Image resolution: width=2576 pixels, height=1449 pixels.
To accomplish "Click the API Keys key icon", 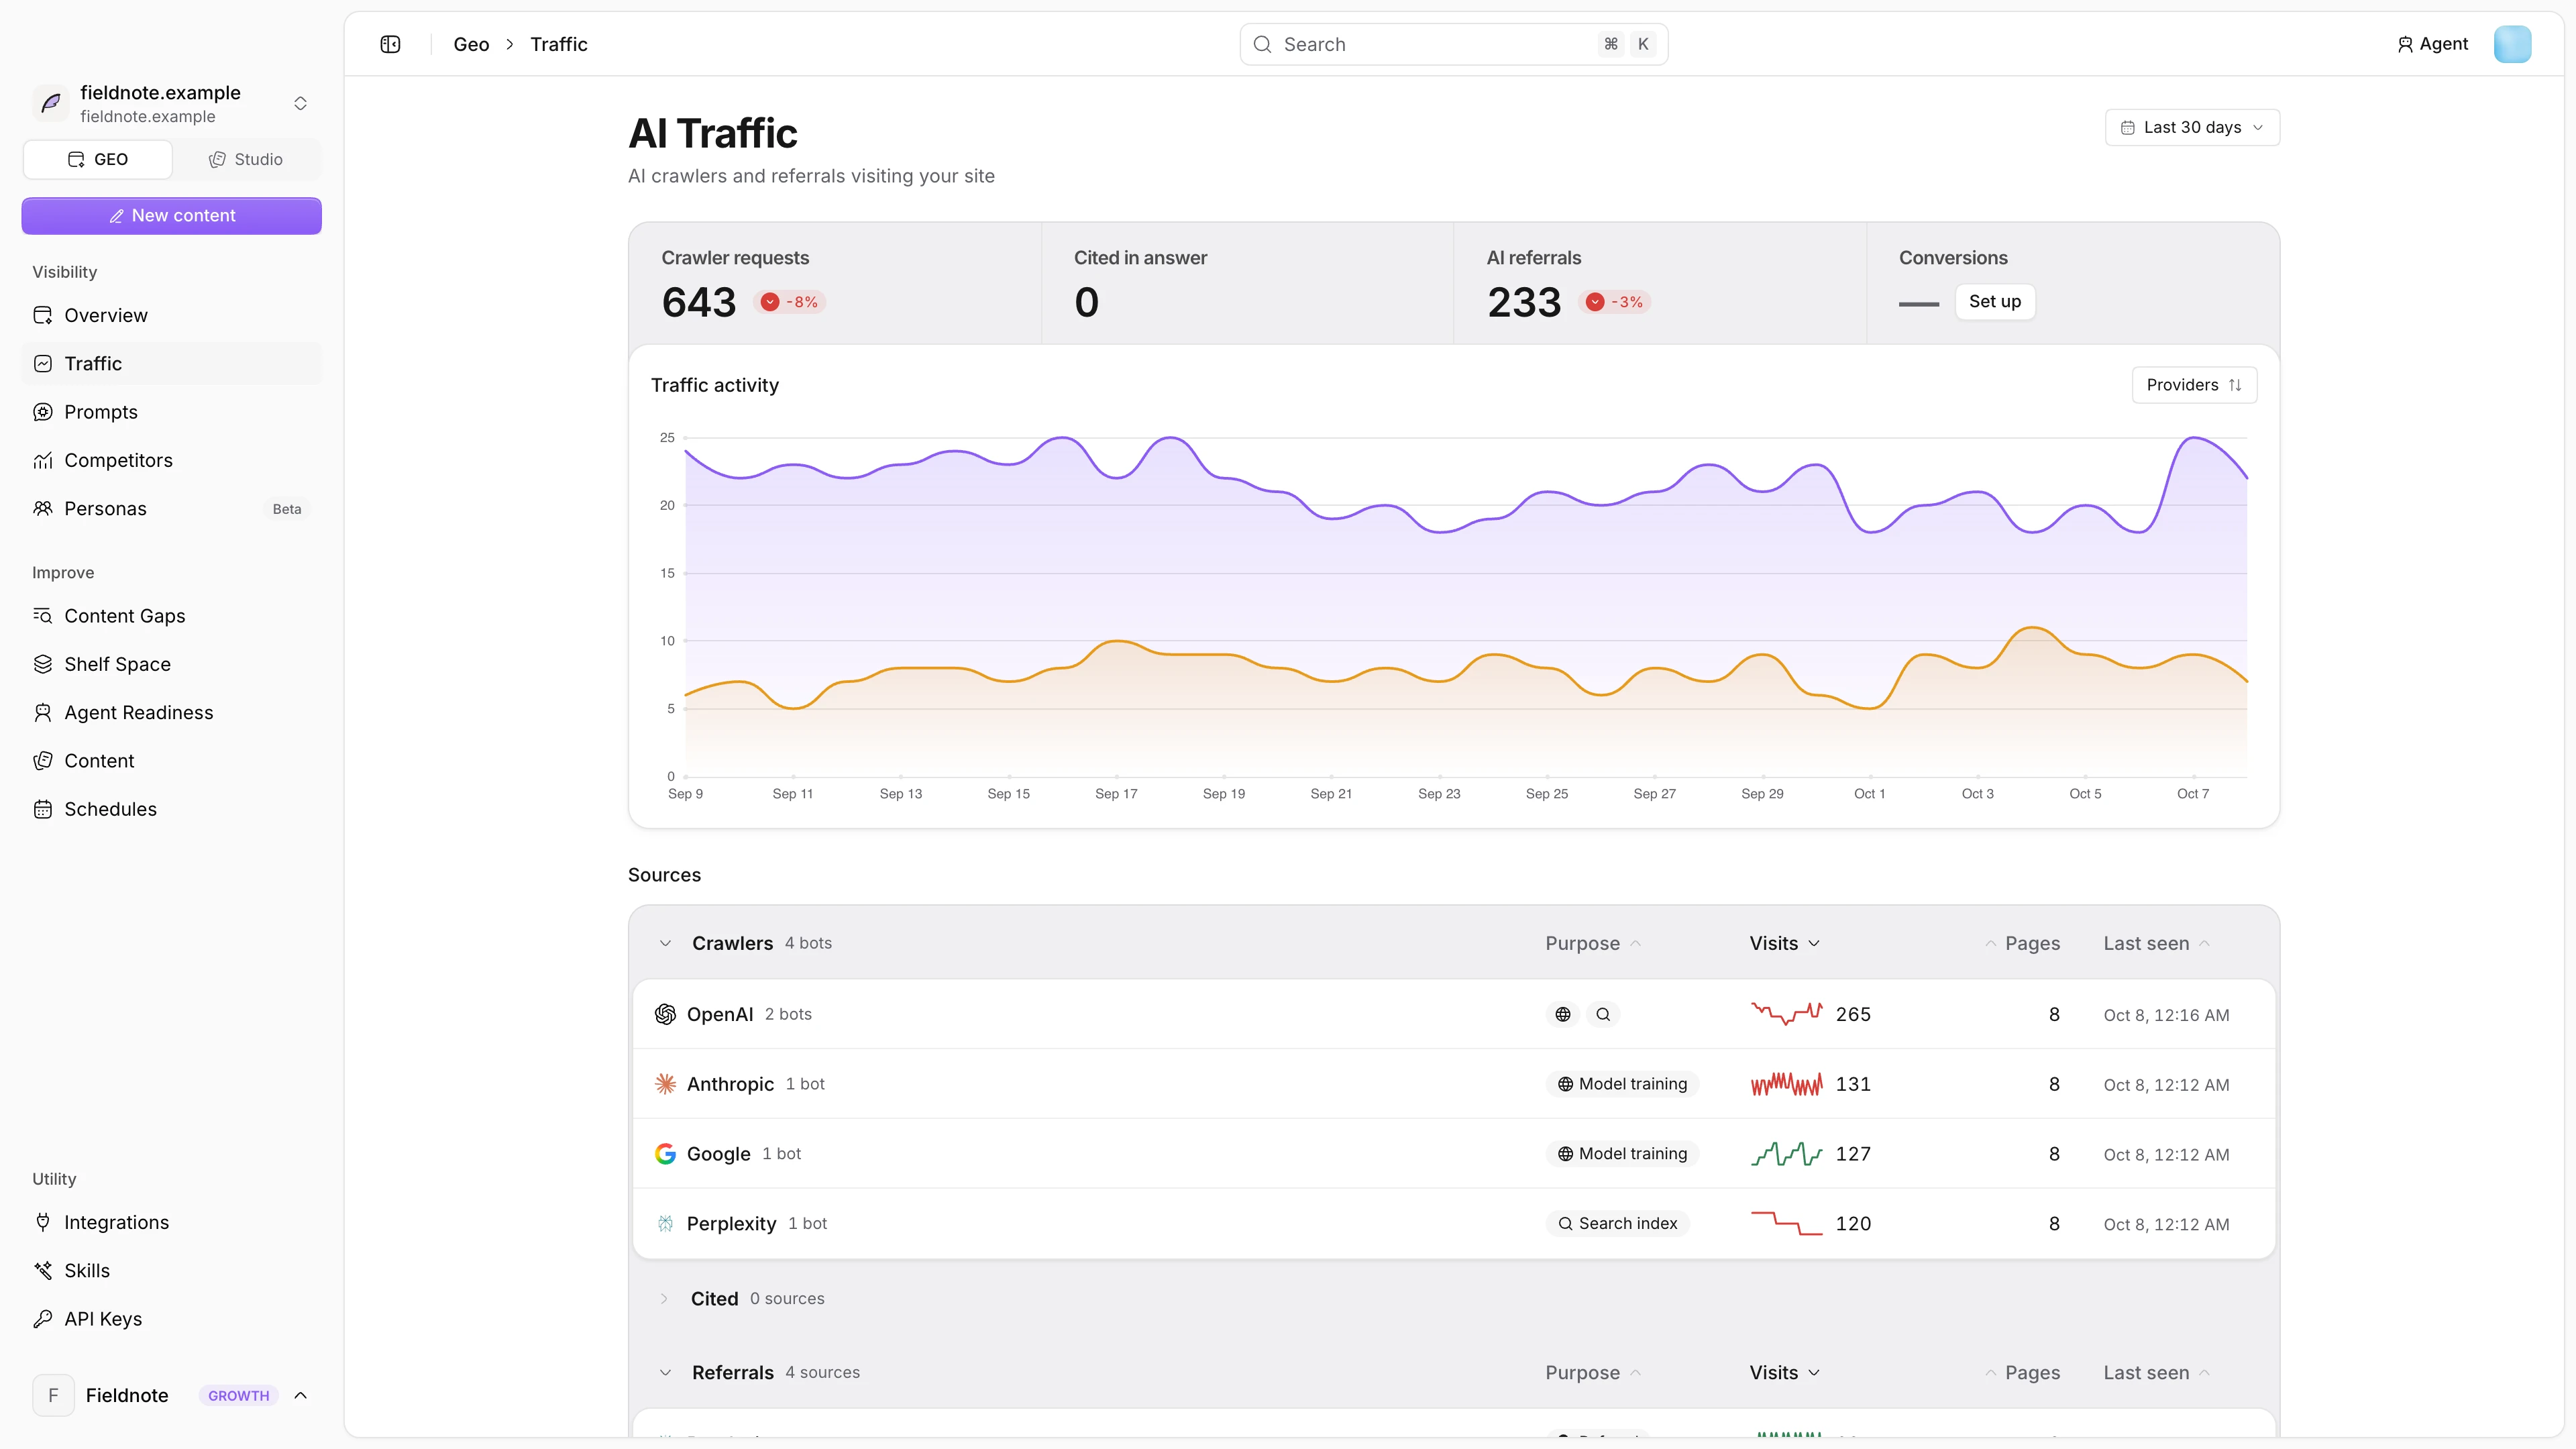I will 43,1319.
